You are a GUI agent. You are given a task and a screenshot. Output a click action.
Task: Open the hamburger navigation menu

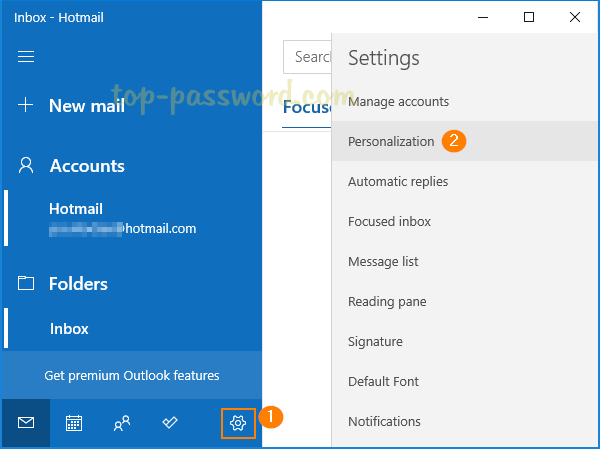tap(26, 57)
